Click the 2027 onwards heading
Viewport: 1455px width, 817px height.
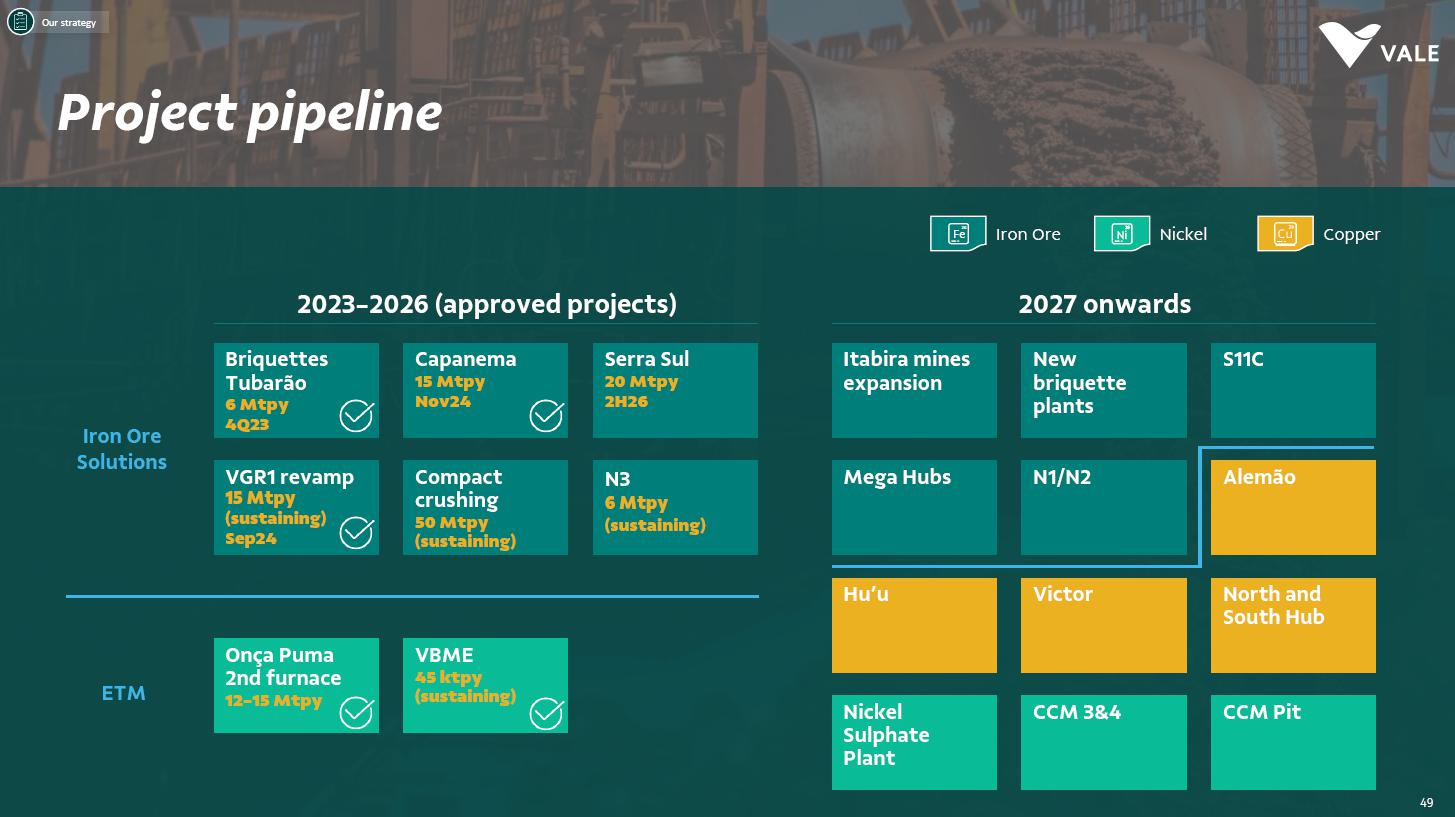pos(1104,304)
